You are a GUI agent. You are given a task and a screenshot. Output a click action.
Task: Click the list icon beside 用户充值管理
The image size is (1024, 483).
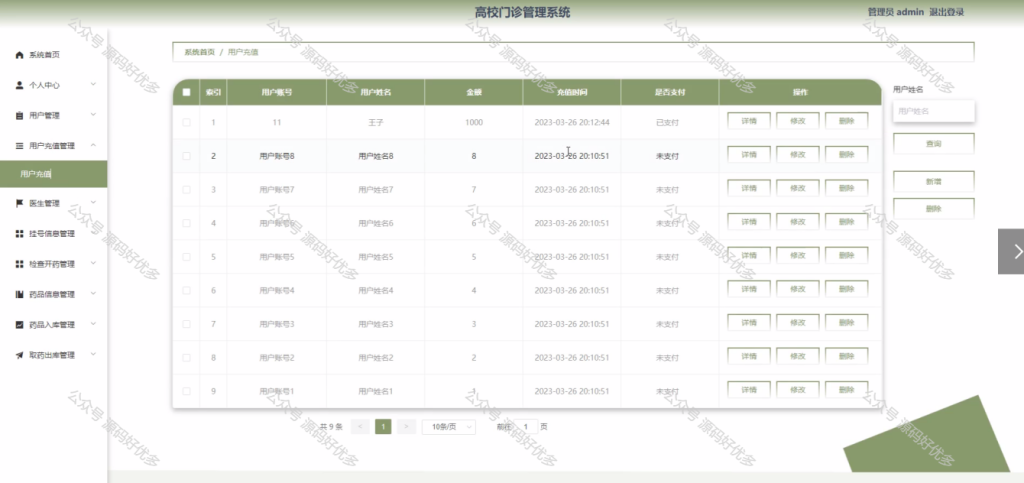tap(20, 146)
